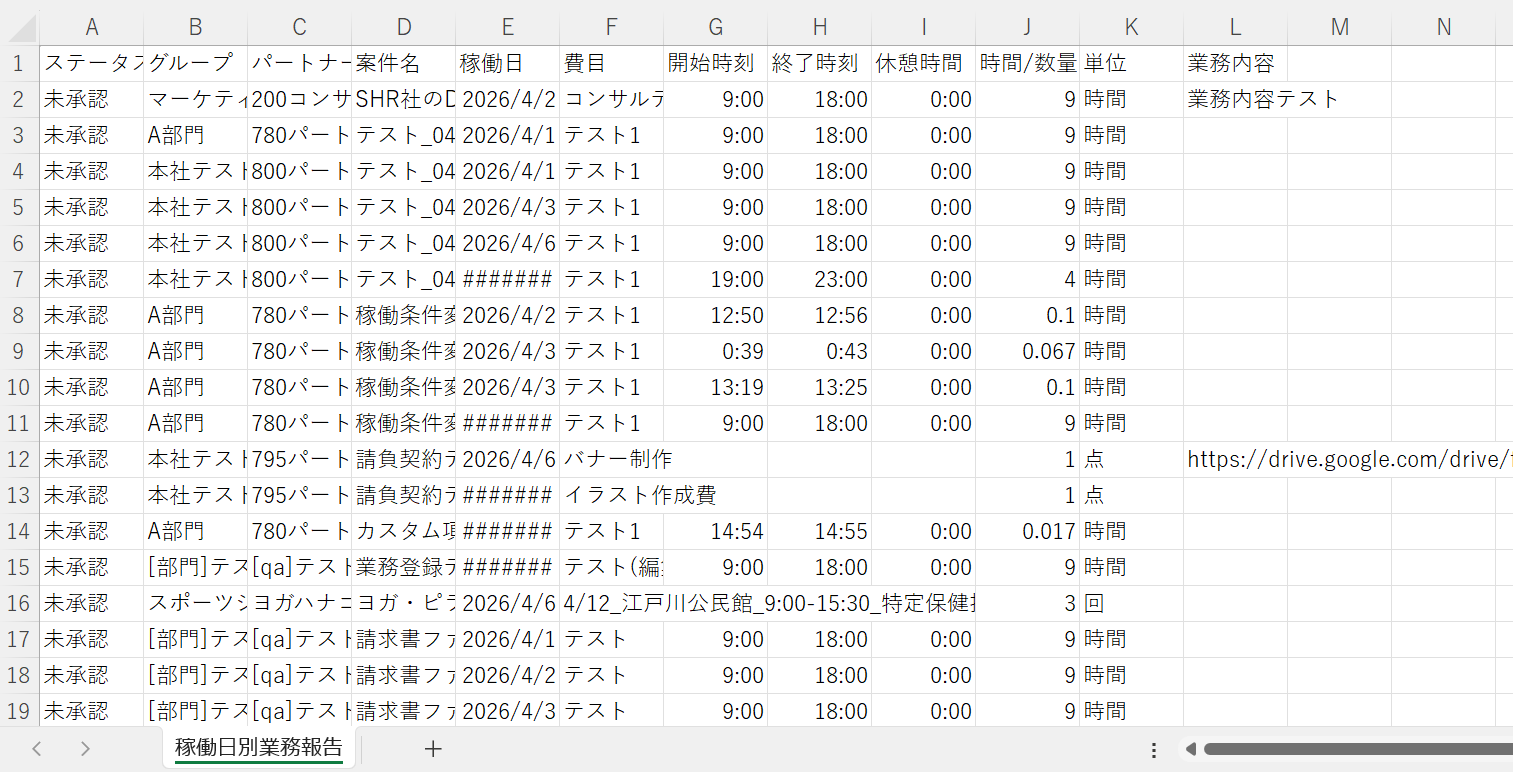Select the 回 unit cell
The width and height of the screenshot is (1513, 772).
1132,604
